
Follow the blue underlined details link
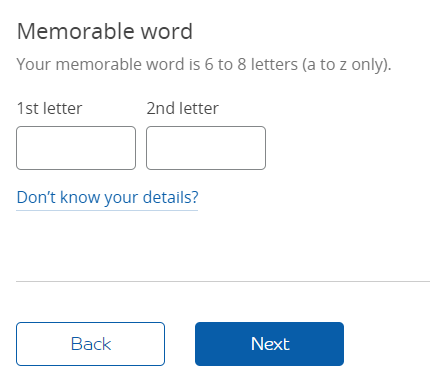107,198
